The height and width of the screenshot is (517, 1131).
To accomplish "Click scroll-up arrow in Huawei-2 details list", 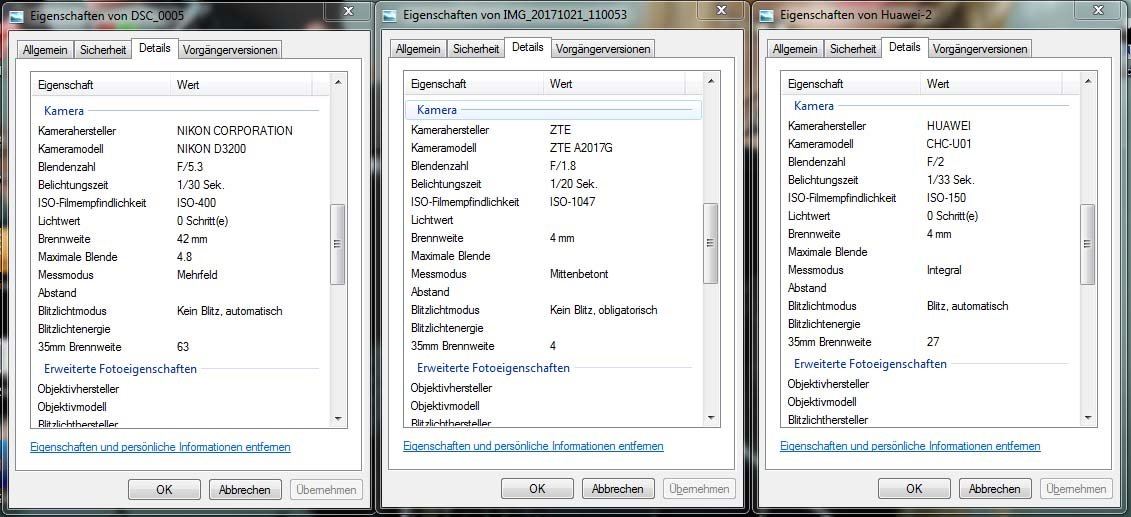I will click(1088, 83).
